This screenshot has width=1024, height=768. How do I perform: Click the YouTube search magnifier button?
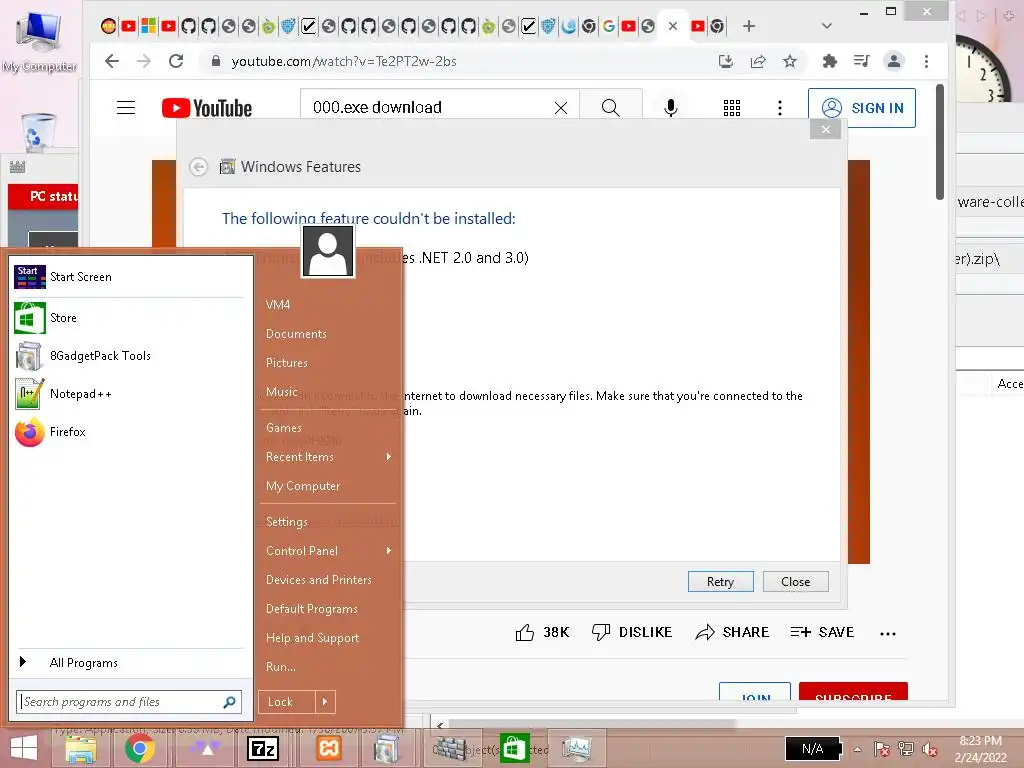pyautogui.click(x=611, y=108)
